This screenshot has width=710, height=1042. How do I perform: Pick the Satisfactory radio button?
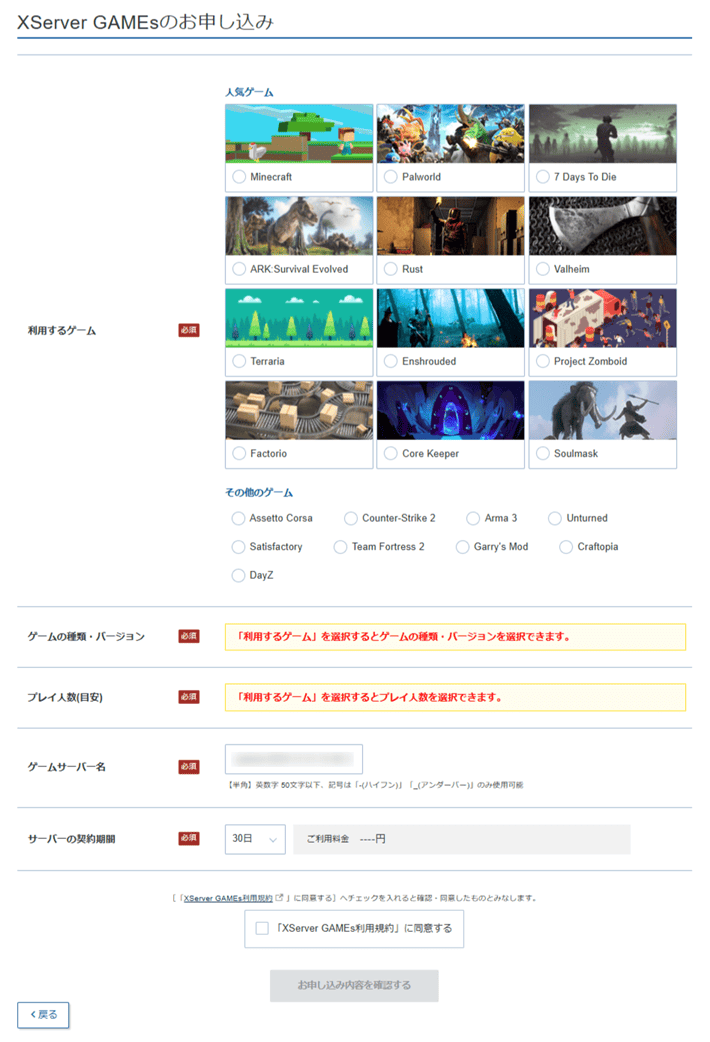238,547
